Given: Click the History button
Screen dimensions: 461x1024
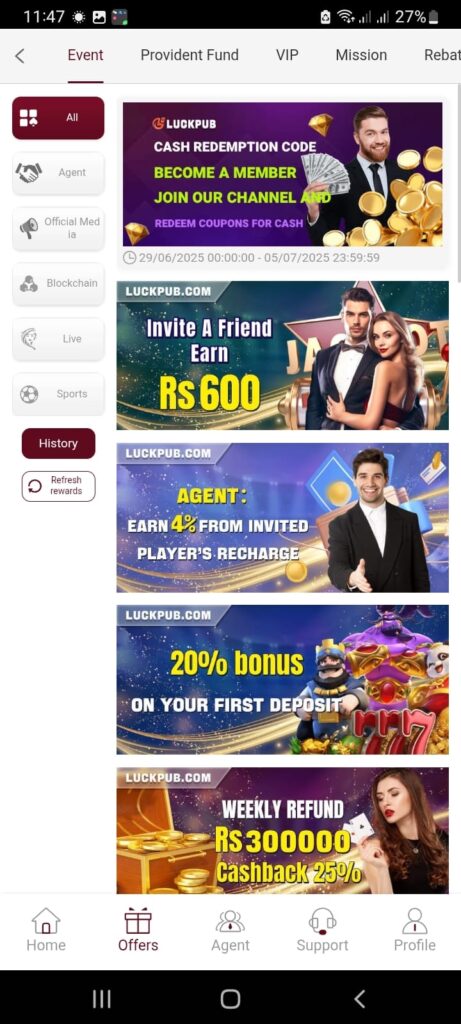Looking at the screenshot, I should 58,443.
